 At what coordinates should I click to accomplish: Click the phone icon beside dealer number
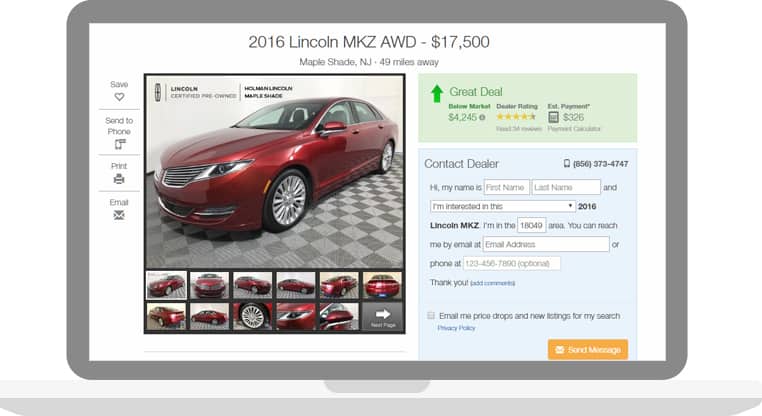[x=567, y=164]
